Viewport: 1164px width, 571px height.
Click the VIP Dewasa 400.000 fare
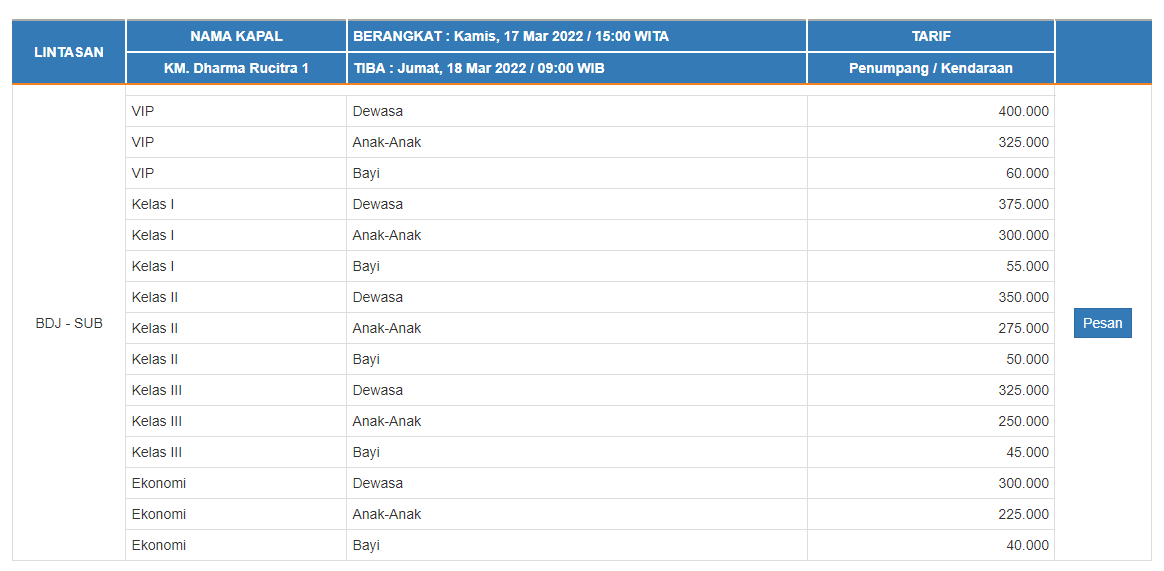[1023, 111]
